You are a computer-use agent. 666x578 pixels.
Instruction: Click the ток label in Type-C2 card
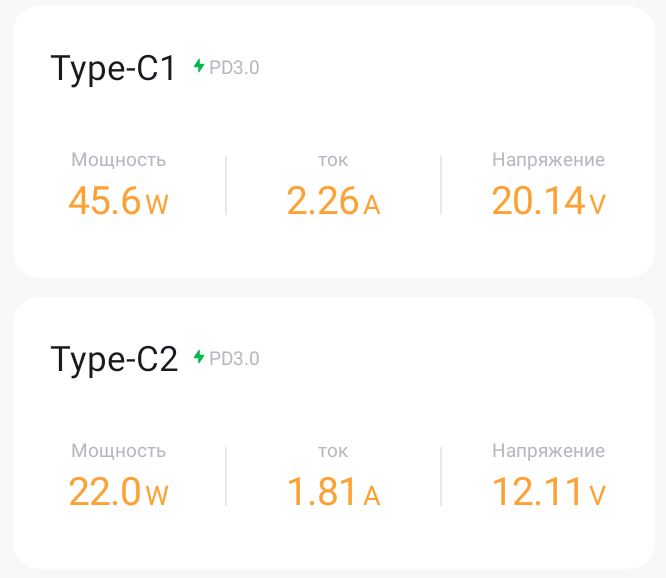[x=333, y=451]
